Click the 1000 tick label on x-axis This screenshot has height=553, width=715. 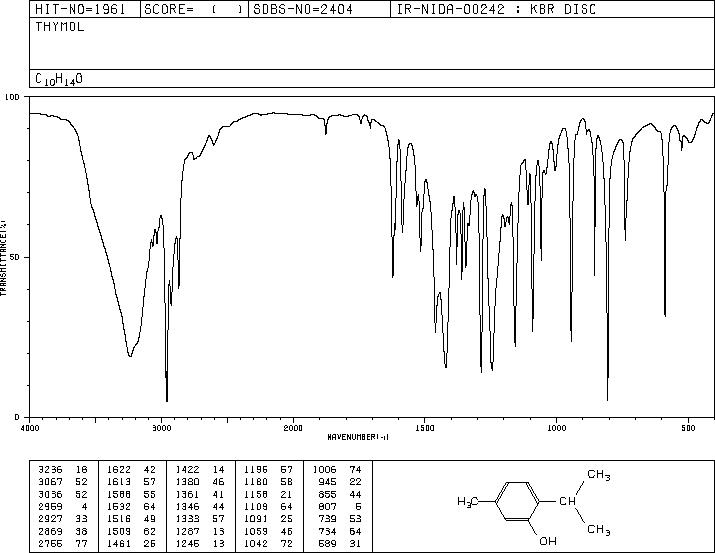coord(556,428)
